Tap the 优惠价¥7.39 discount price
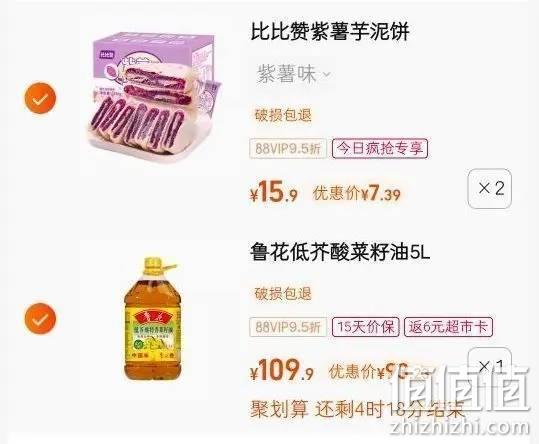 point(356,193)
